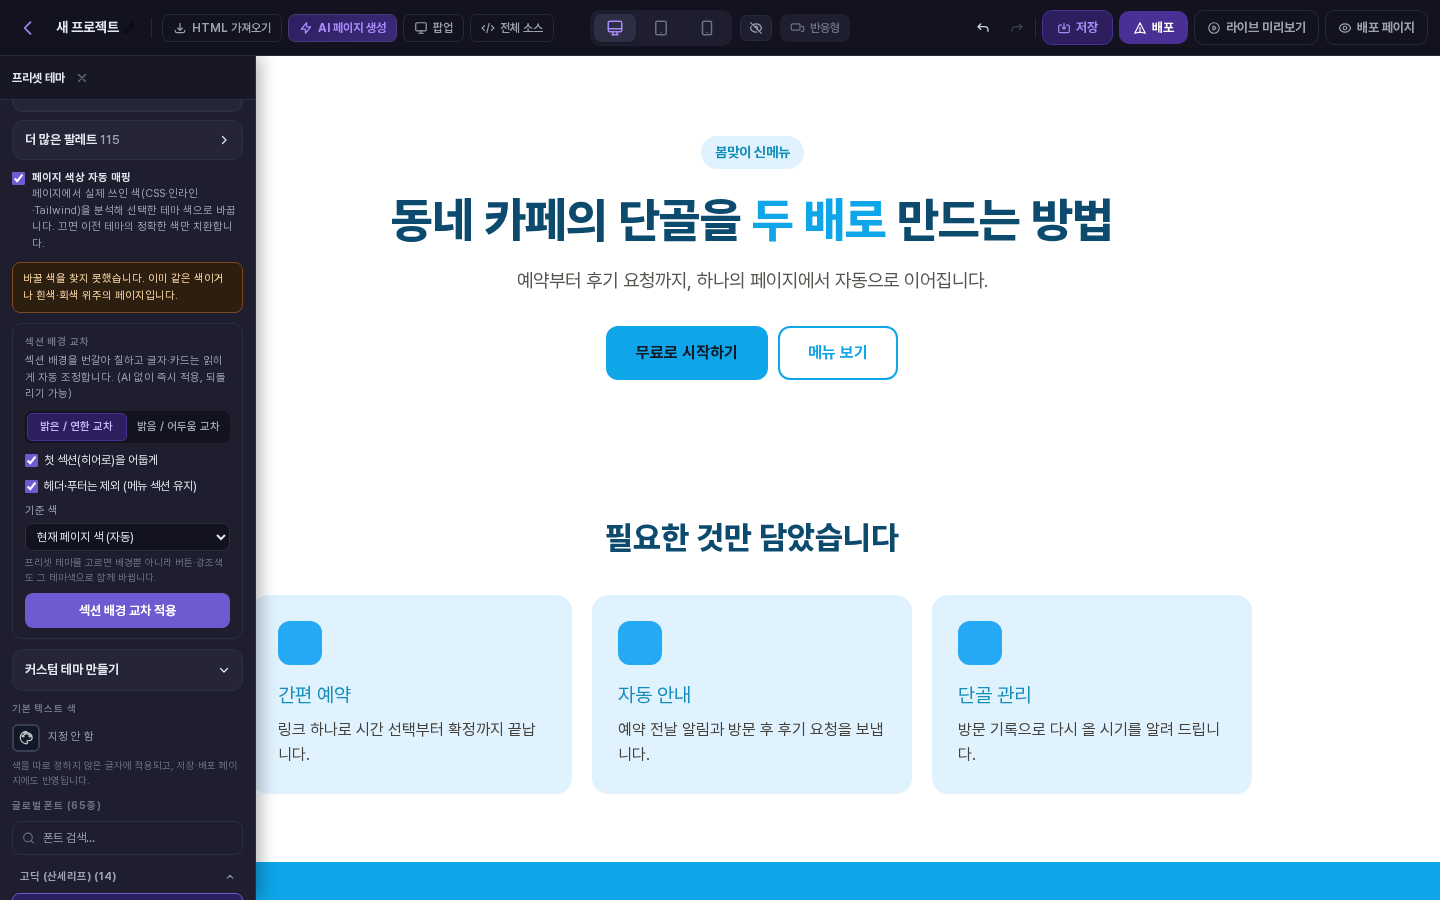Open AI 페이지 생성
Screen dimensions: 1440x900
point(342,28)
